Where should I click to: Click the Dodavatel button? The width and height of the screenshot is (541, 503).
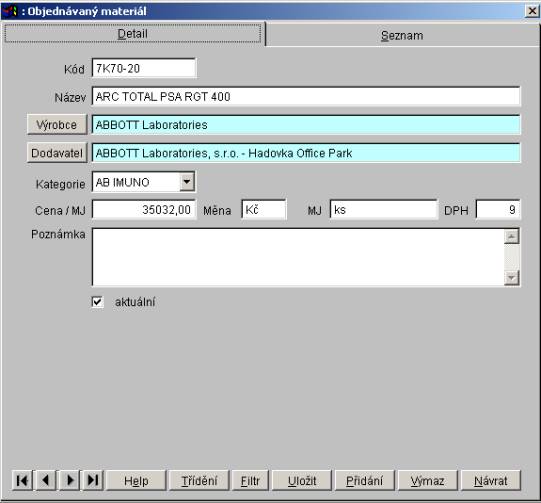tap(57, 153)
